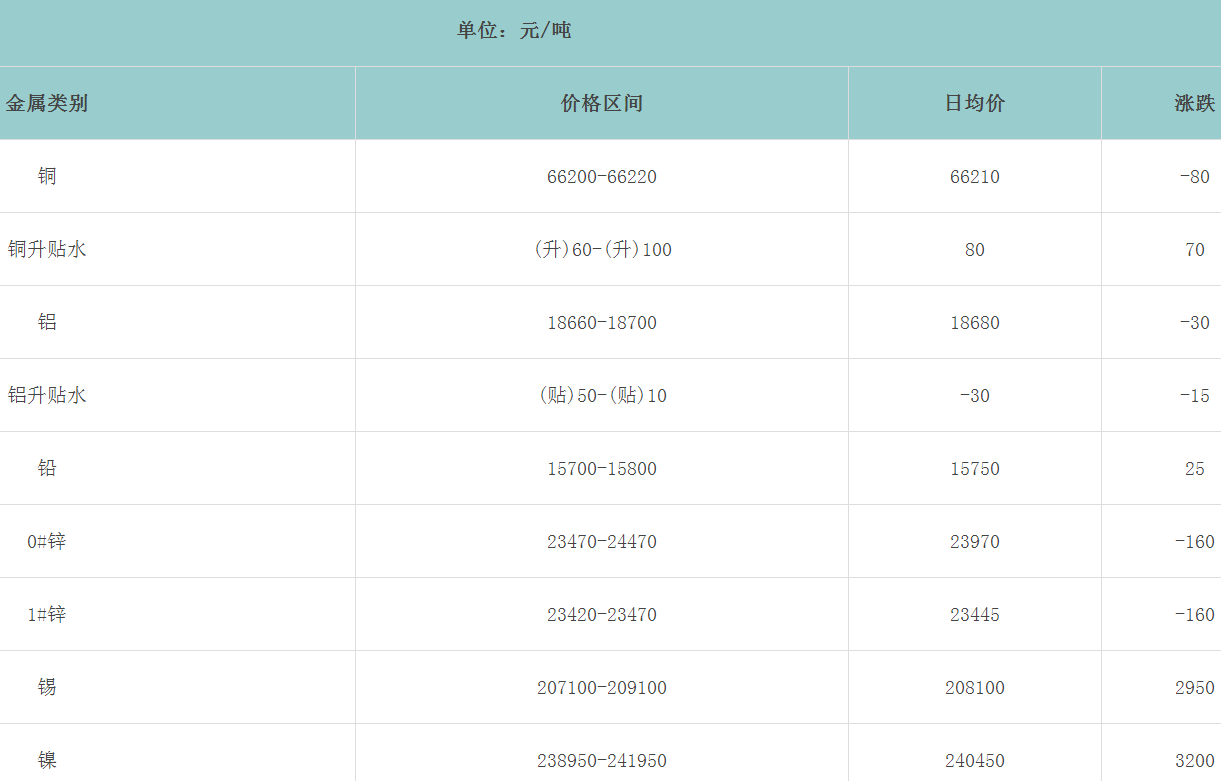Click the 价格区间 column header

coord(602,103)
